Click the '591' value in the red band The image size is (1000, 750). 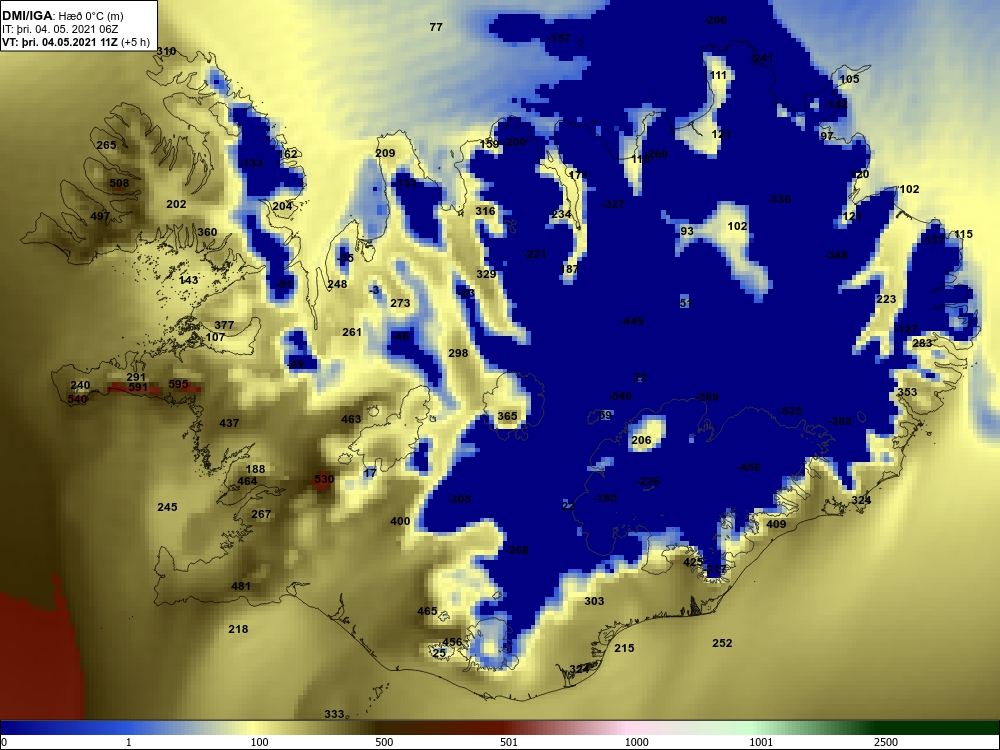pos(138,387)
